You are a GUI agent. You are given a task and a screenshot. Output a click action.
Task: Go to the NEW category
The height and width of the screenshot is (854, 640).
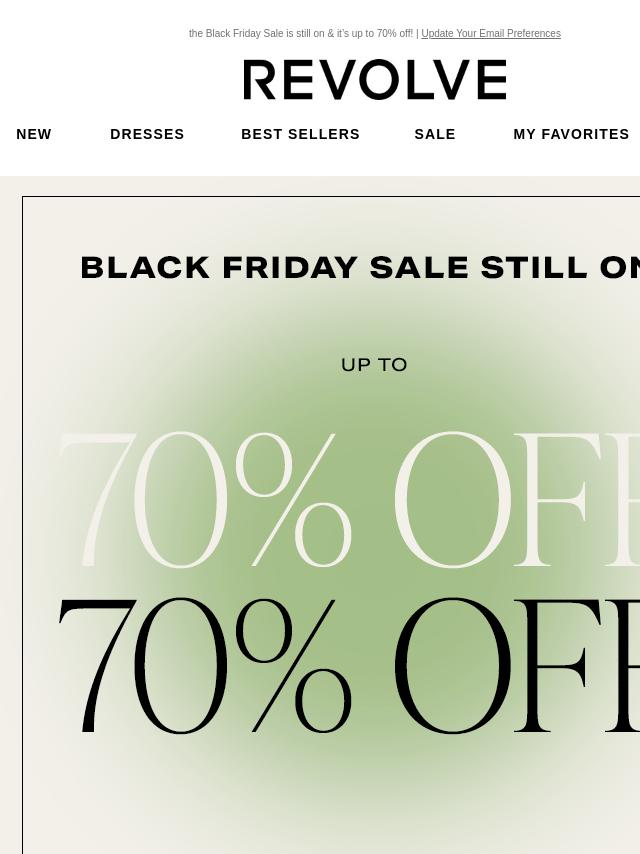[x=34, y=134]
